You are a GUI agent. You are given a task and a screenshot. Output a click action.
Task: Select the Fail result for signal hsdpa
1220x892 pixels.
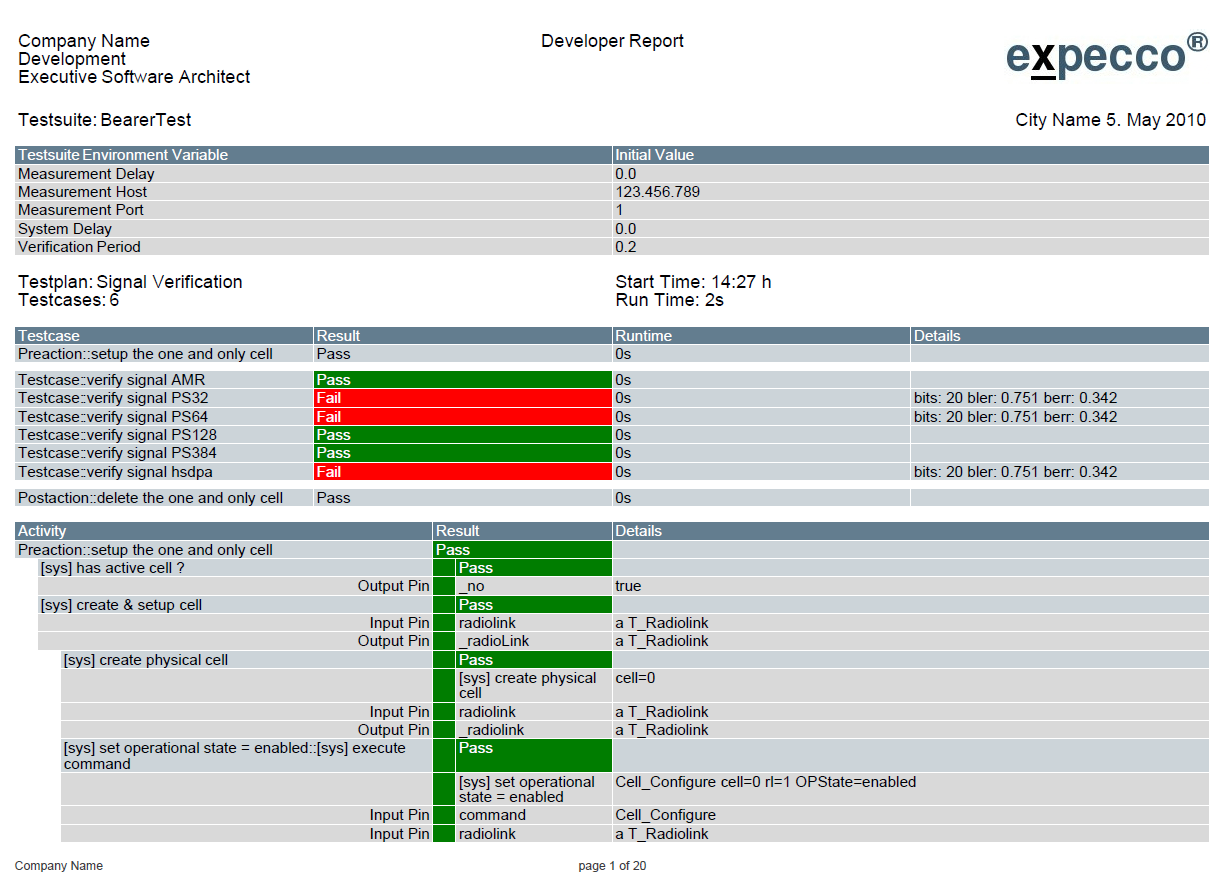tap(462, 472)
